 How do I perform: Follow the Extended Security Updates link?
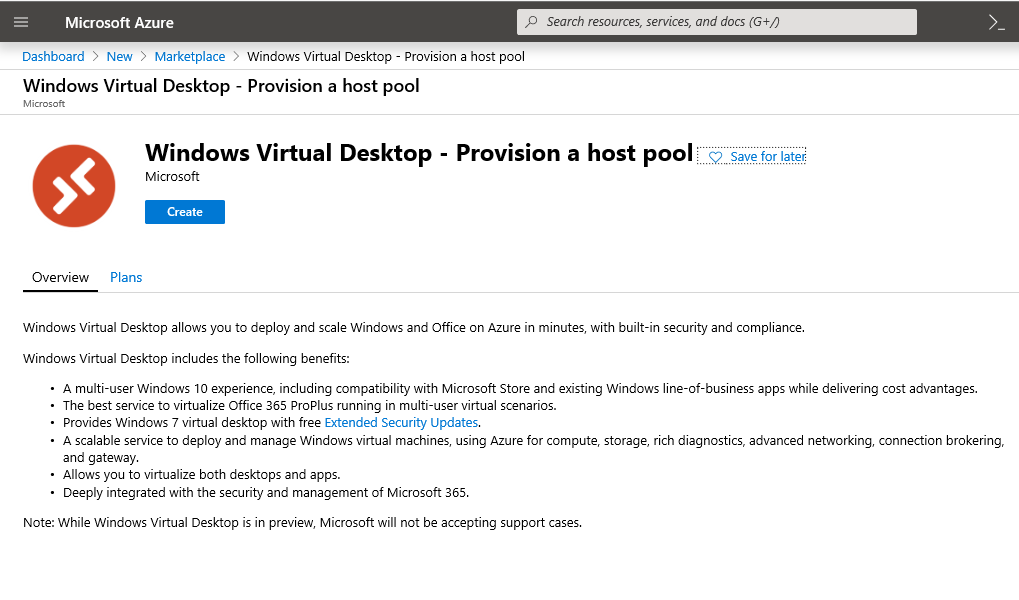(x=401, y=422)
